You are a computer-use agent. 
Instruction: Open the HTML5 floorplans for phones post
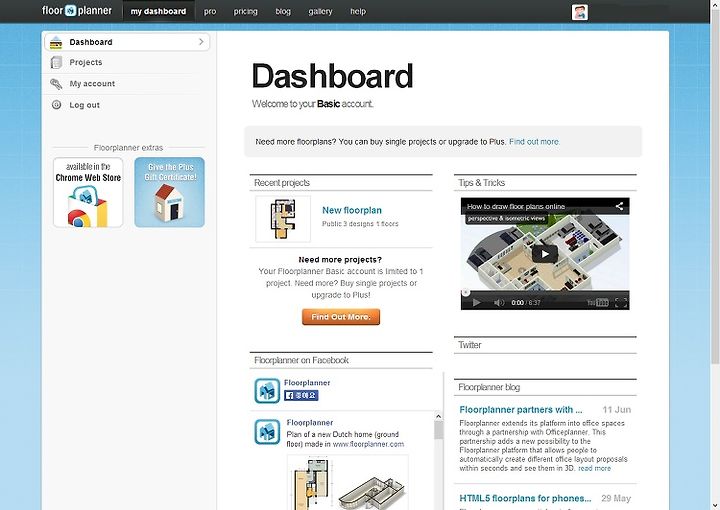(x=525, y=498)
